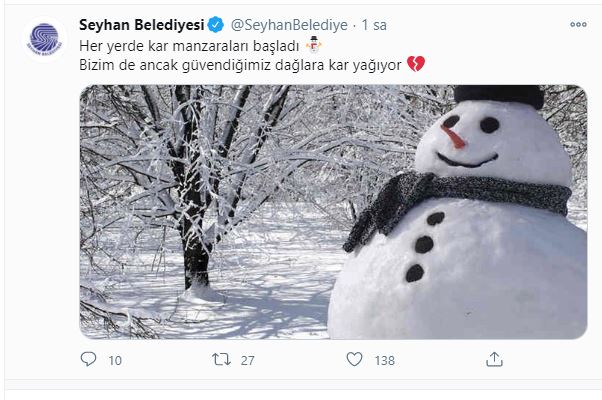Click the broken heart emoji
This screenshot has width=602, height=400.
pyautogui.click(x=416, y=64)
